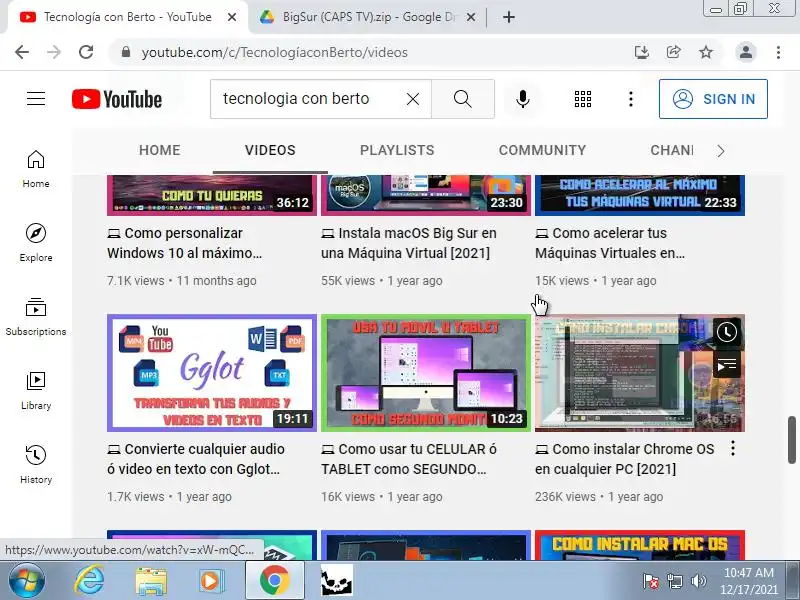Click Watch later clock on Chrome OS thumbnail

point(727,333)
